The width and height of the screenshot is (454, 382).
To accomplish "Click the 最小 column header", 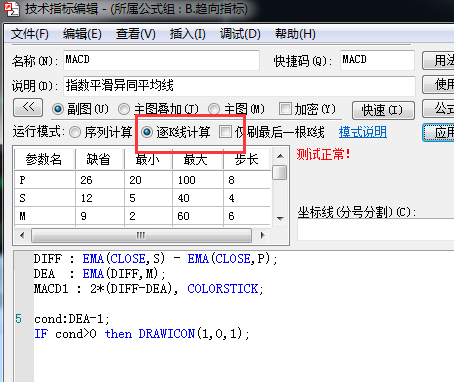I will [148, 160].
